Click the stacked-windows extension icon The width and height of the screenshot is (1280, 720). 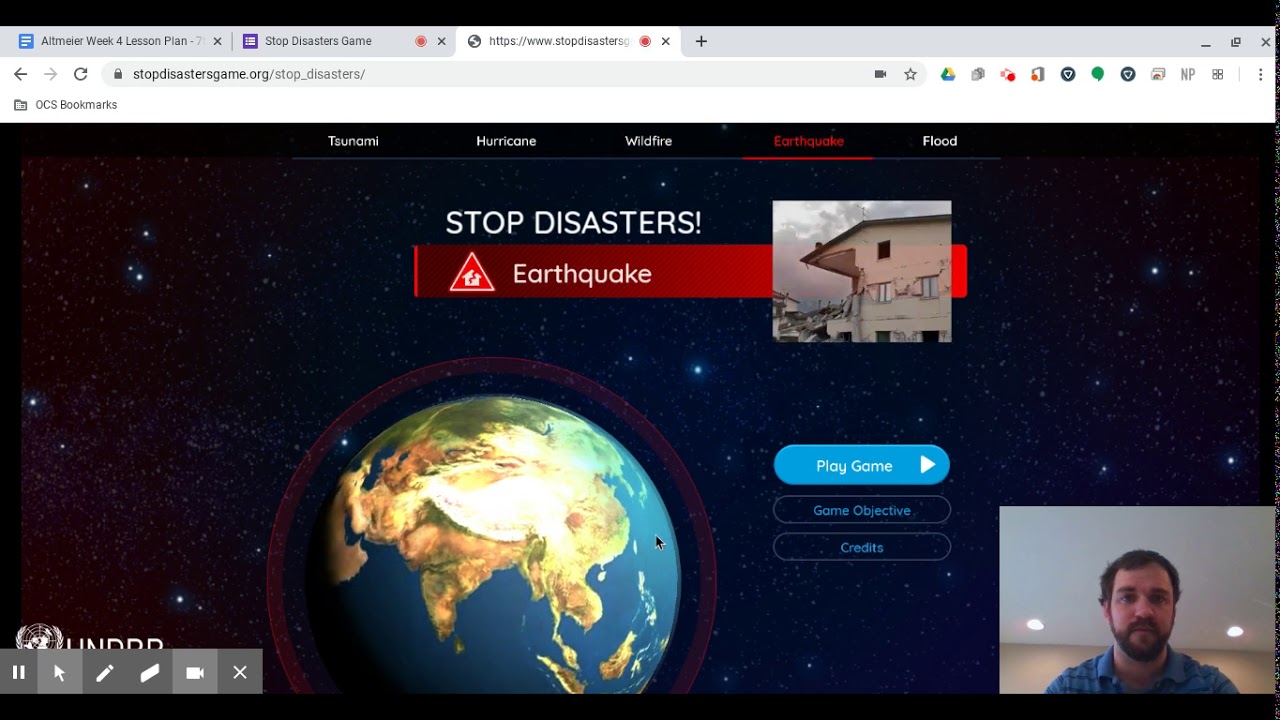[1158, 74]
